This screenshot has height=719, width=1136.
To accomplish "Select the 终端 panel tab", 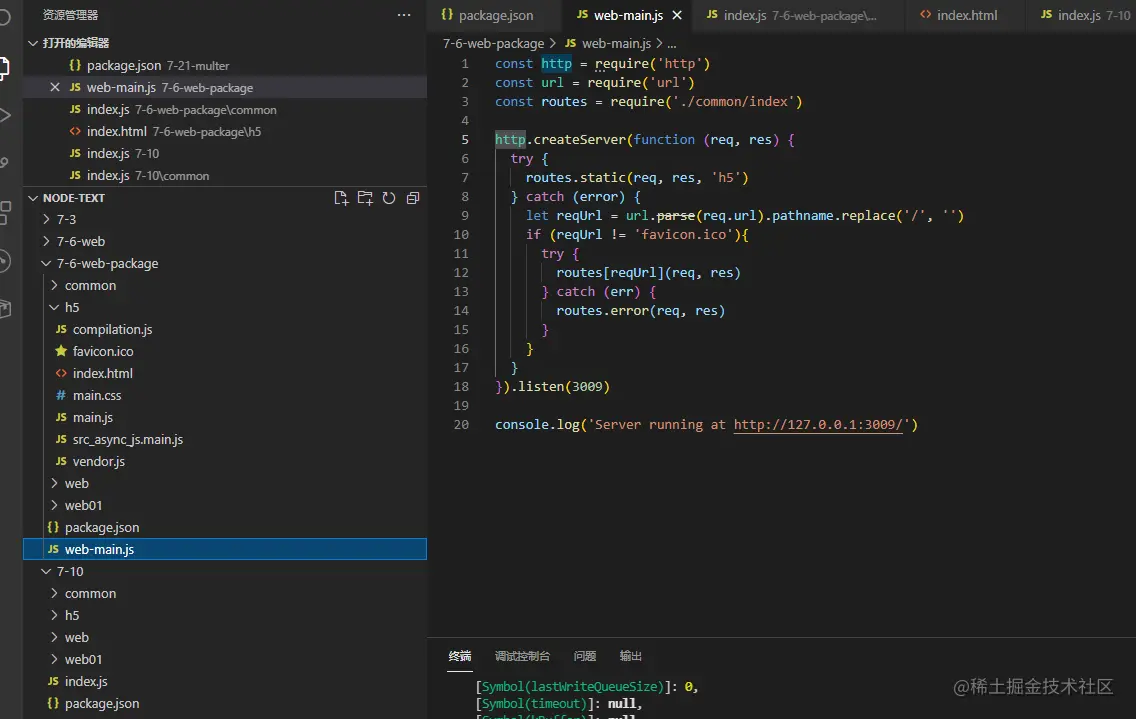I will 459,656.
